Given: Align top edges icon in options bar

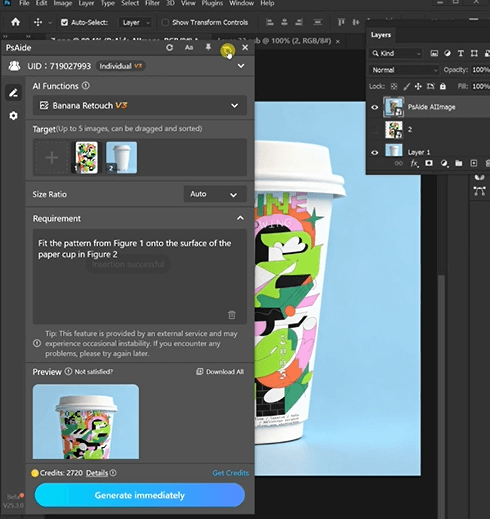Looking at the screenshot, I should [341, 22].
